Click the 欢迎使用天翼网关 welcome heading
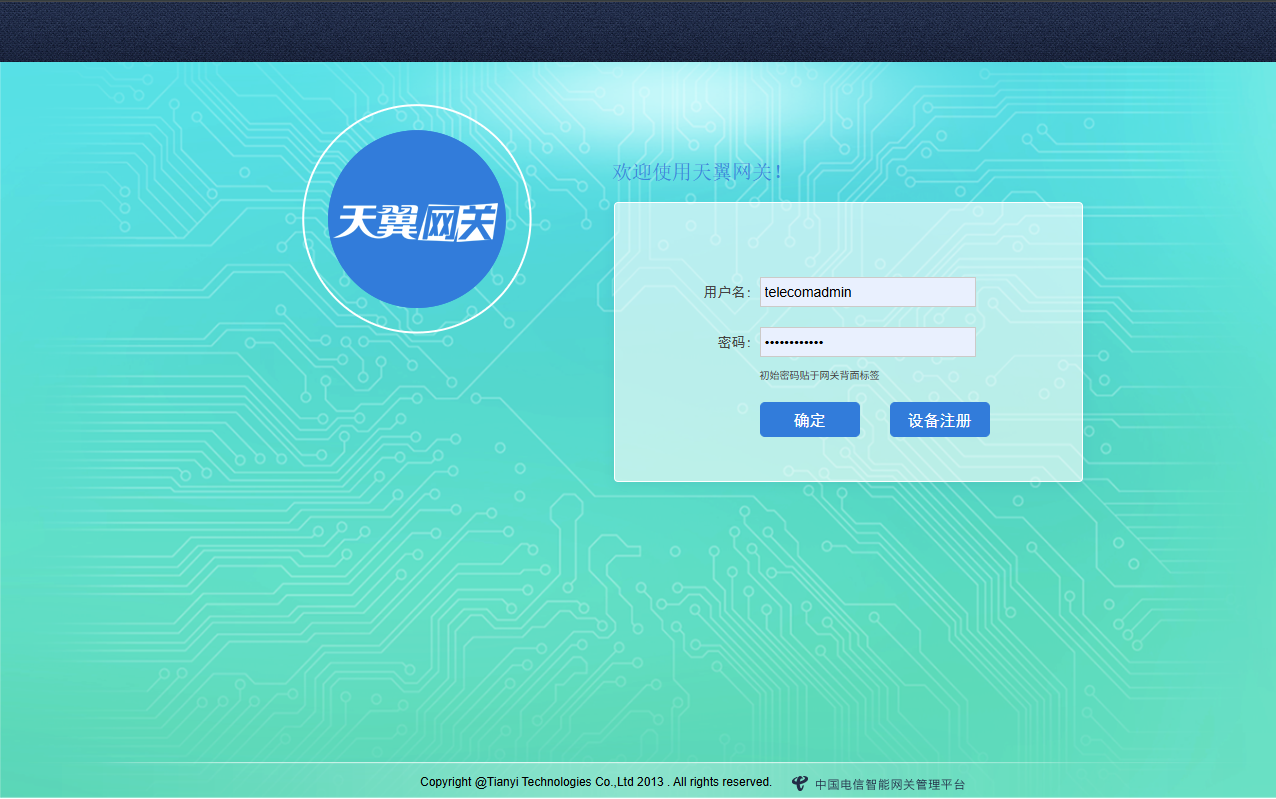The width and height of the screenshot is (1276, 799). pyautogui.click(x=698, y=171)
